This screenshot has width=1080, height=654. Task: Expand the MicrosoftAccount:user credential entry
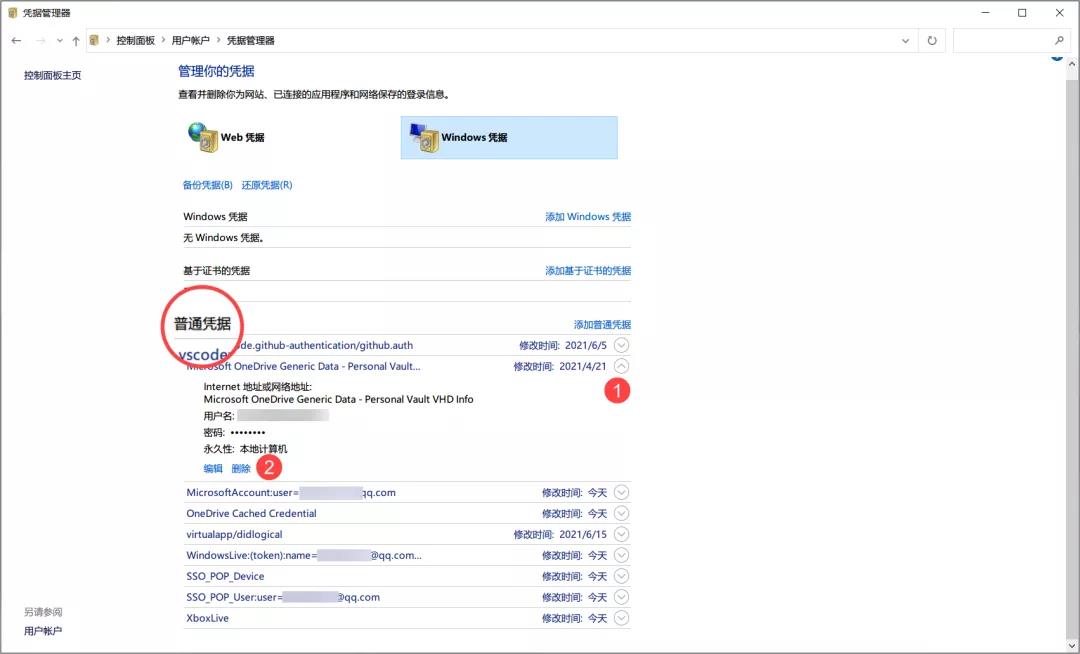pos(621,492)
